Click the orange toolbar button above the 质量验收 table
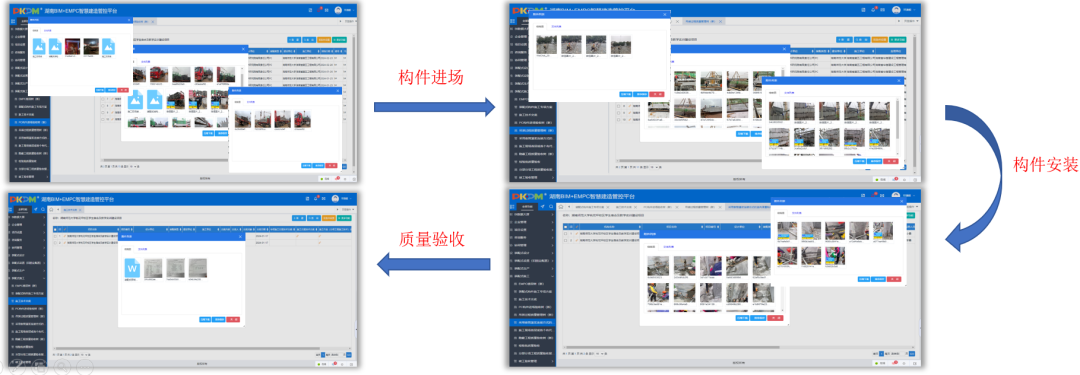Viewport: 1080px width, 375px height. pyautogui.click(x=329, y=218)
